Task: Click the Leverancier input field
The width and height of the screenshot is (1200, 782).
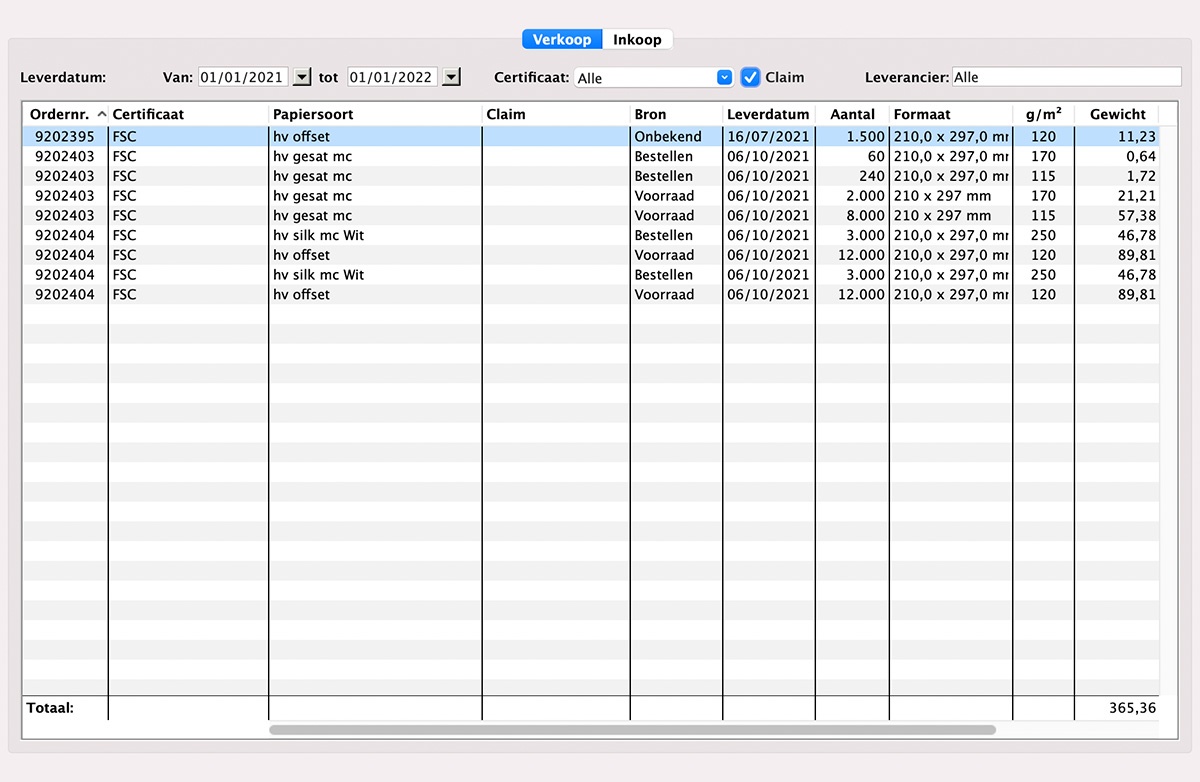Action: (x=1067, y=77)
